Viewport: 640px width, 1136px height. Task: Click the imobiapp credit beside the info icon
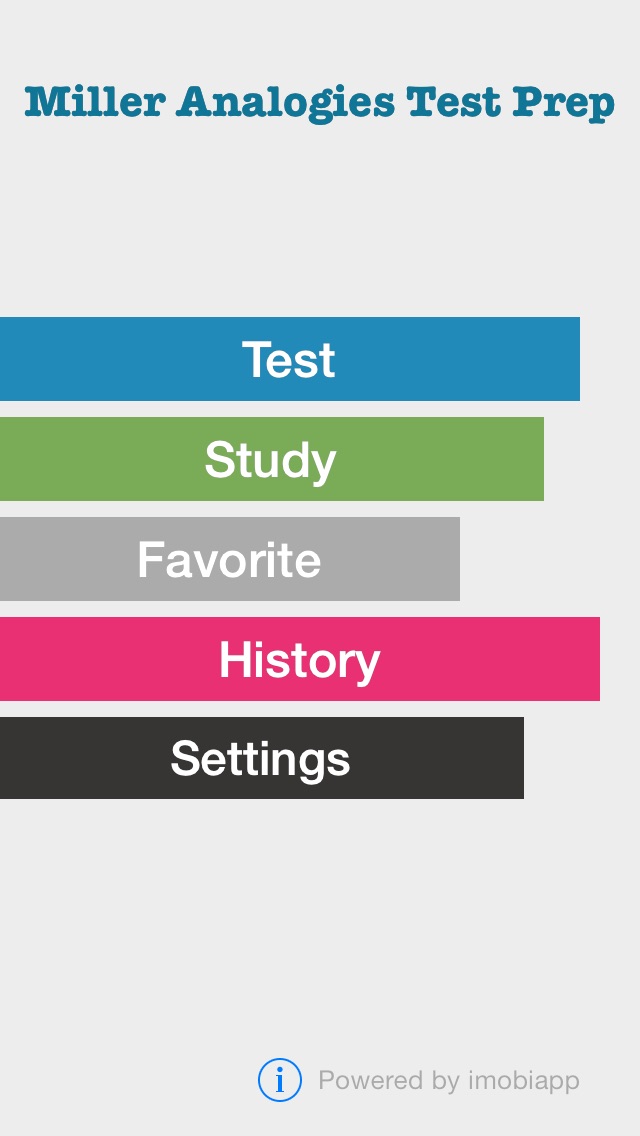coord(449,1080)
